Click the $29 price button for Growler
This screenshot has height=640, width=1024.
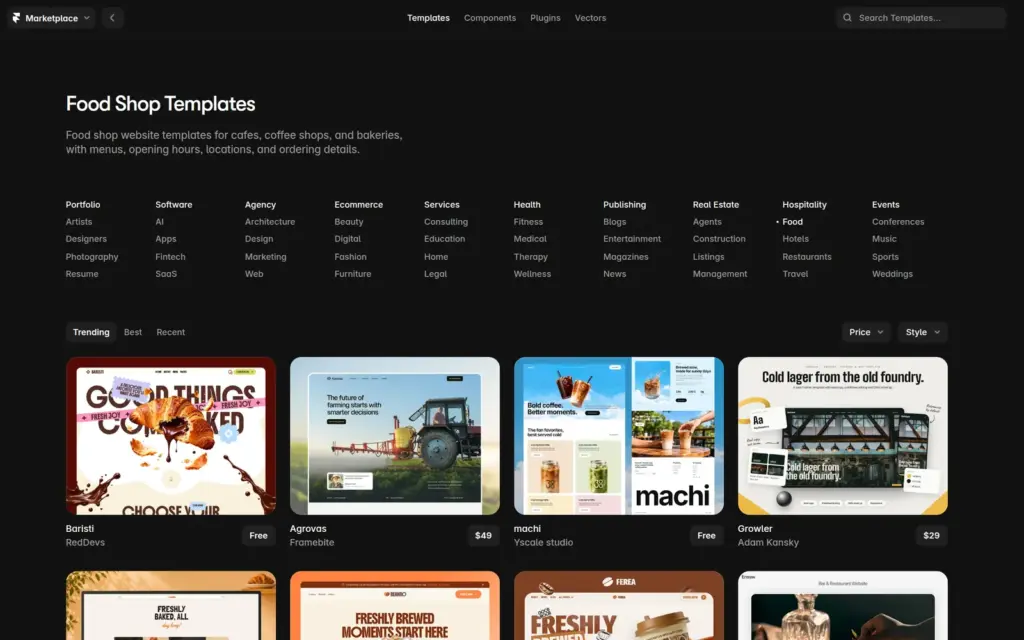[x=931, y=536]
